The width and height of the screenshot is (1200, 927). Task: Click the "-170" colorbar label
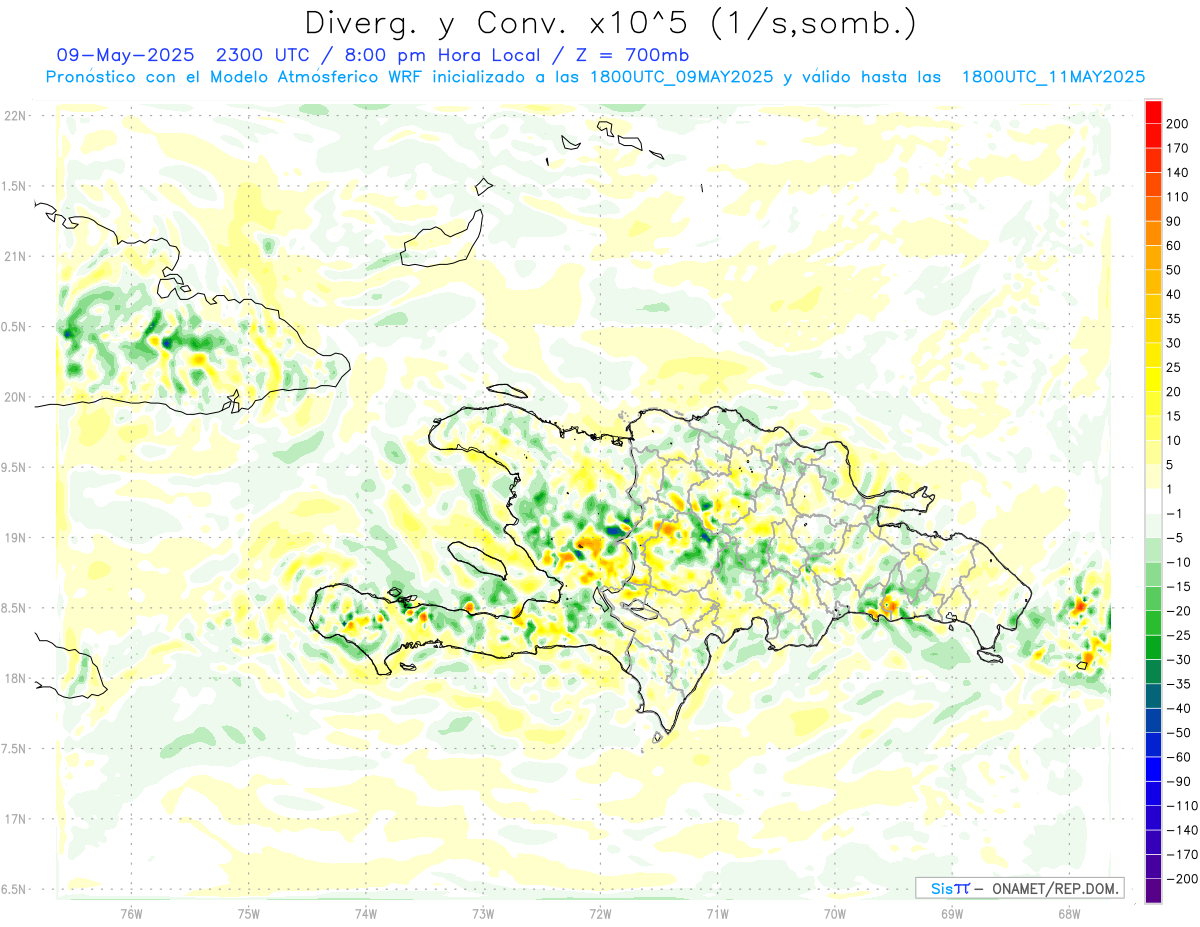(1182, 854)
